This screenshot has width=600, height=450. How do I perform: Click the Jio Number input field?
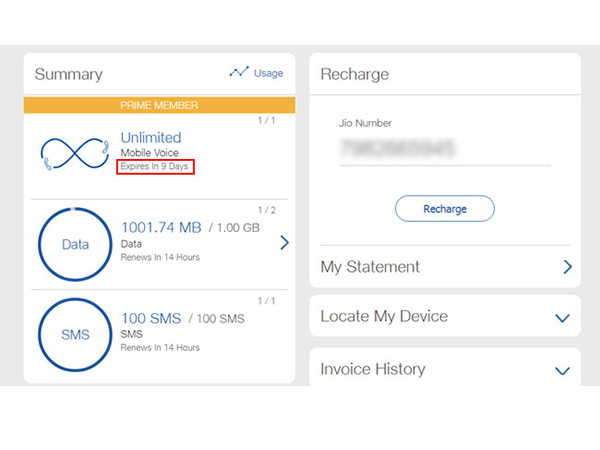(x=444, y=148)
